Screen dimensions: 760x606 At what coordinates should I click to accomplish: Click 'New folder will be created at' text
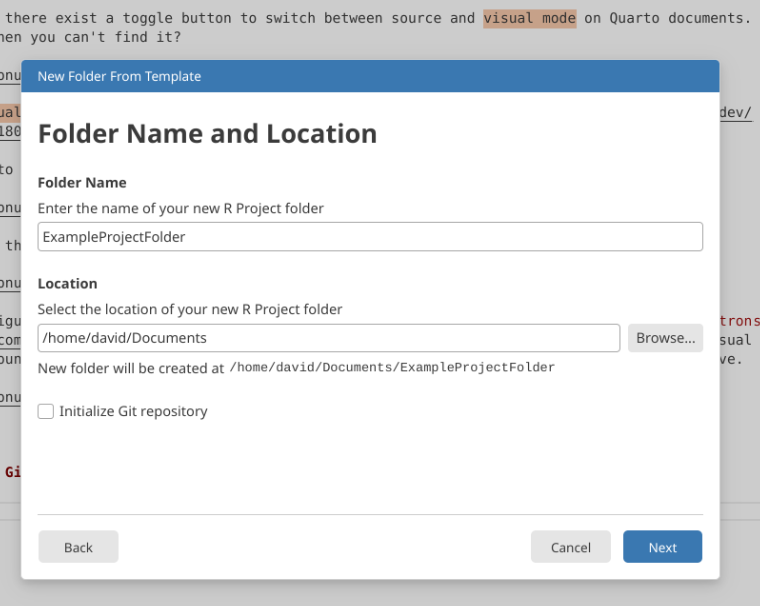click(x=131, y=368)
